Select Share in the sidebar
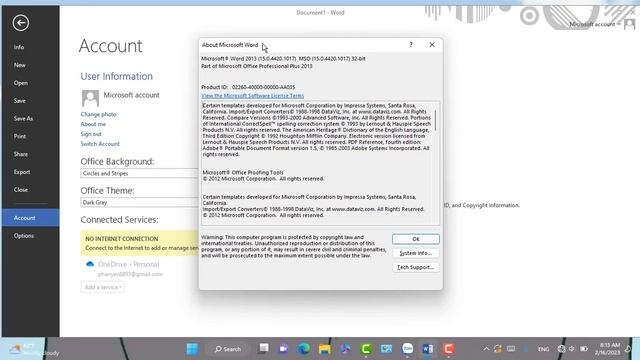This screenshot has height=360, width=640. pos(21,154)
